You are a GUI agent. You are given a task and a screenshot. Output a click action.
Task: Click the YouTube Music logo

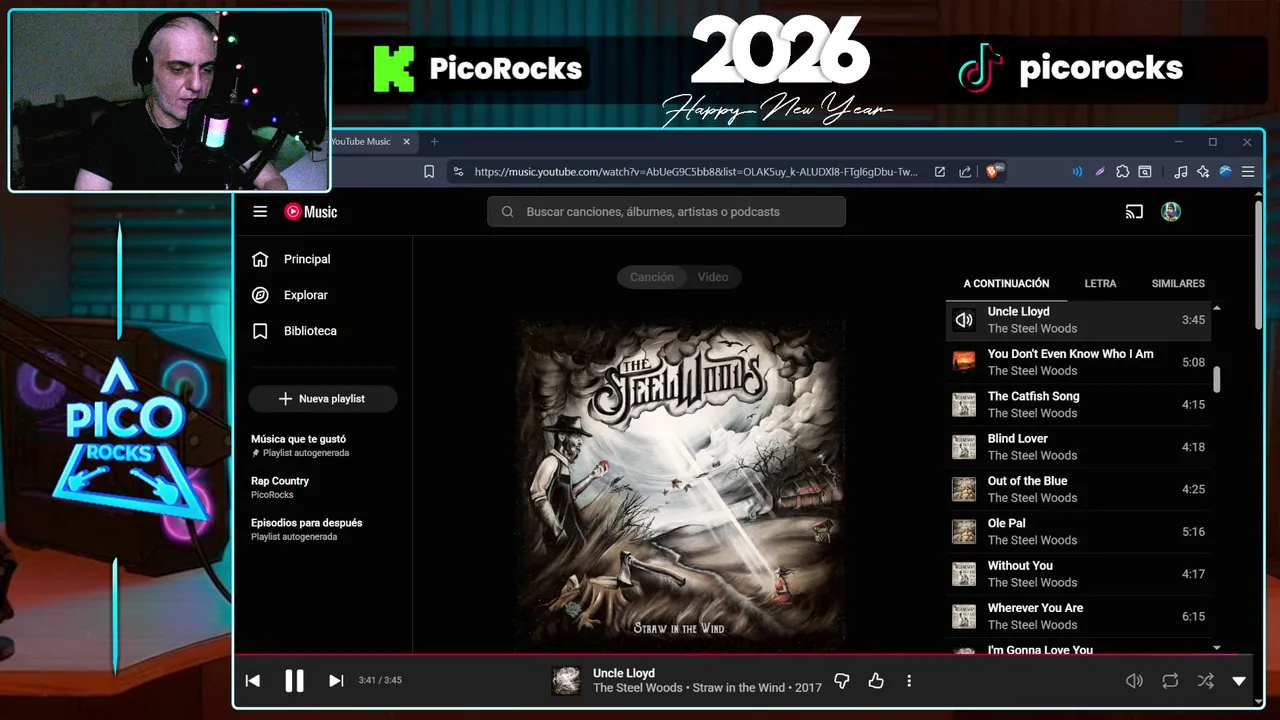click(311, 211)
